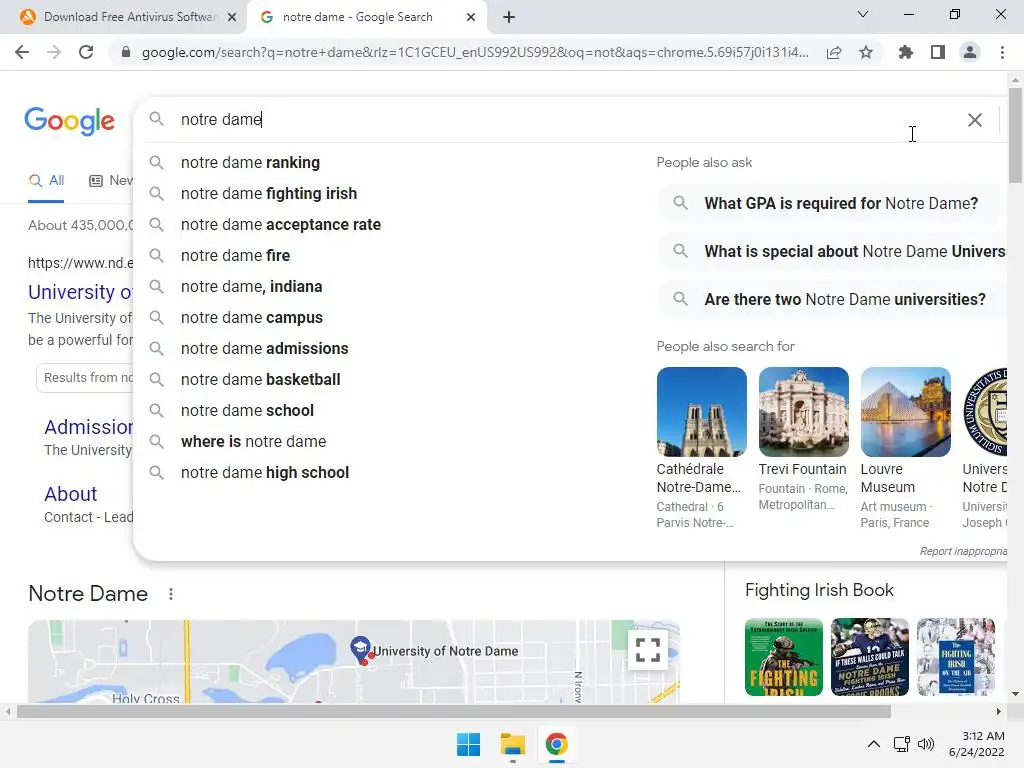Screen dimensions: 1024x768
Task: Open What is special about Notre Dame
Action: pos(831,251)
